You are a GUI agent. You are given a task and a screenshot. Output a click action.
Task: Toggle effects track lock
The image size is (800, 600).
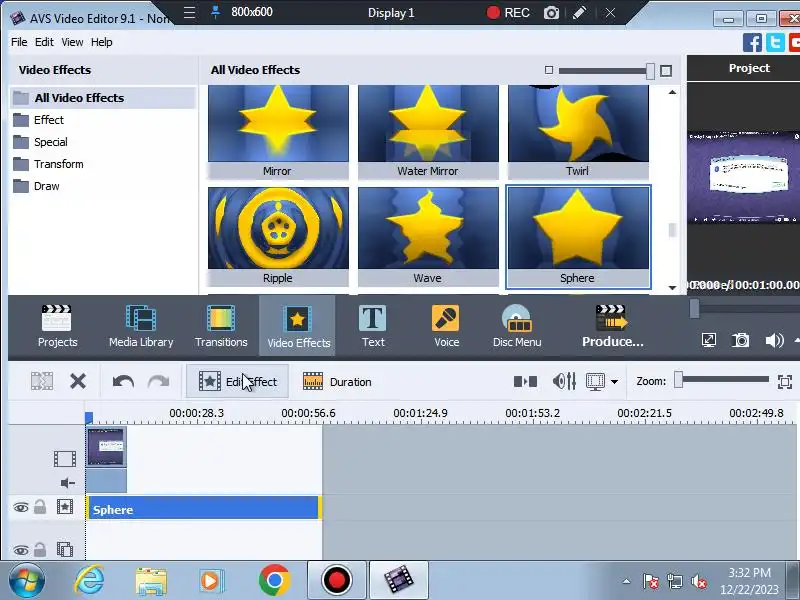click(40, 507)
